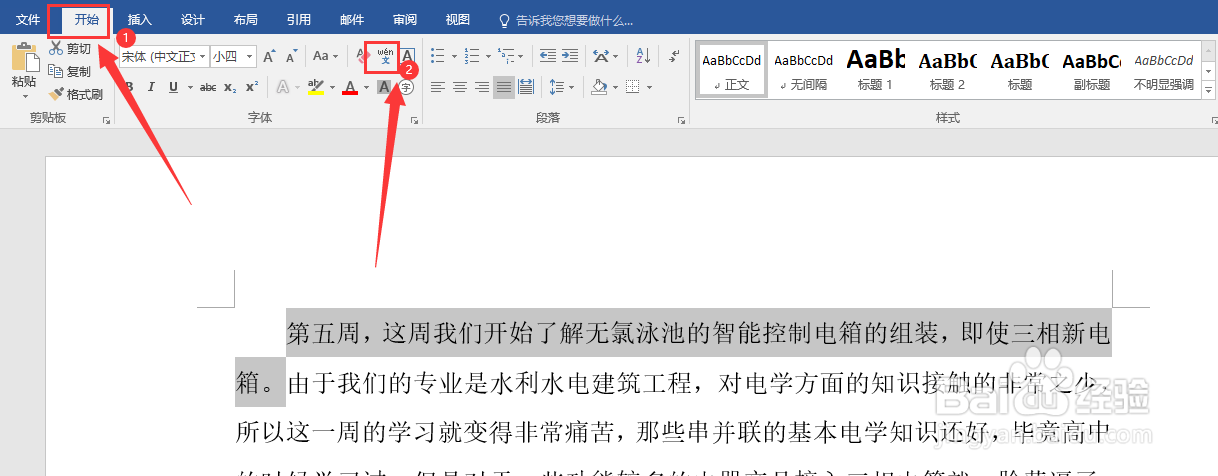Clear all formatting with eraser icon
This screenshot has height=476, width=1218.
(x=363, y=56)
